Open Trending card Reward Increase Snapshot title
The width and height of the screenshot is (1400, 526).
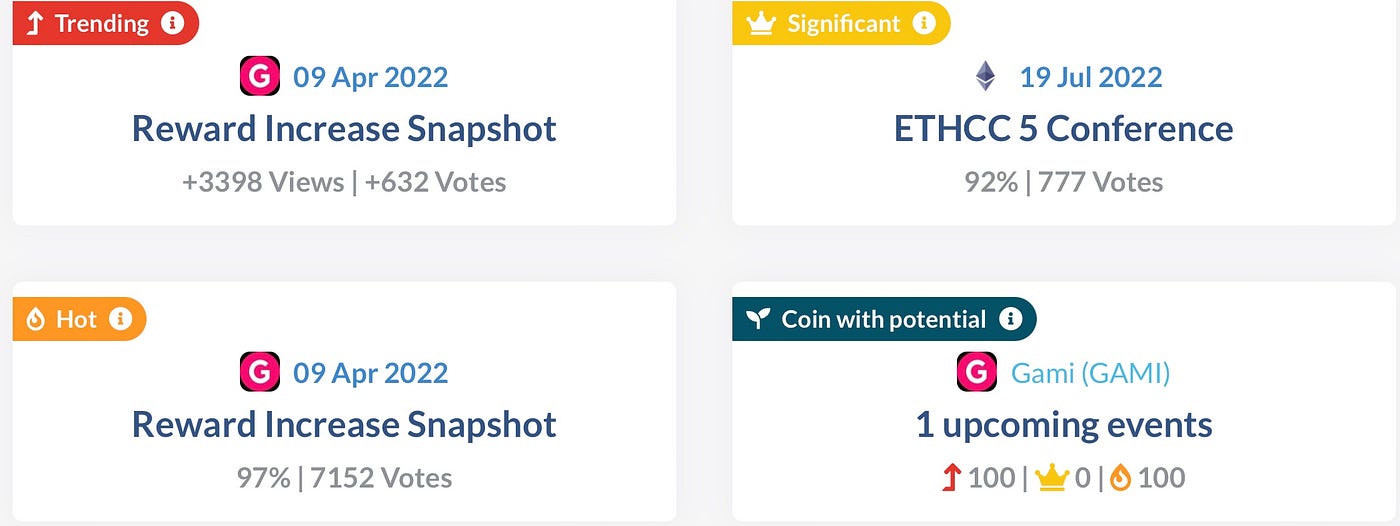(344, 129)
